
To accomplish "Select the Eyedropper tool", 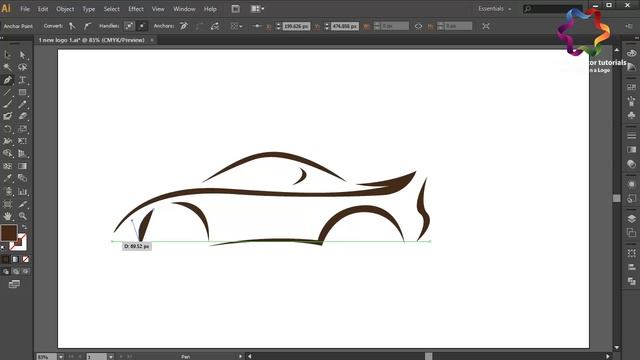I will coord(7,178).
